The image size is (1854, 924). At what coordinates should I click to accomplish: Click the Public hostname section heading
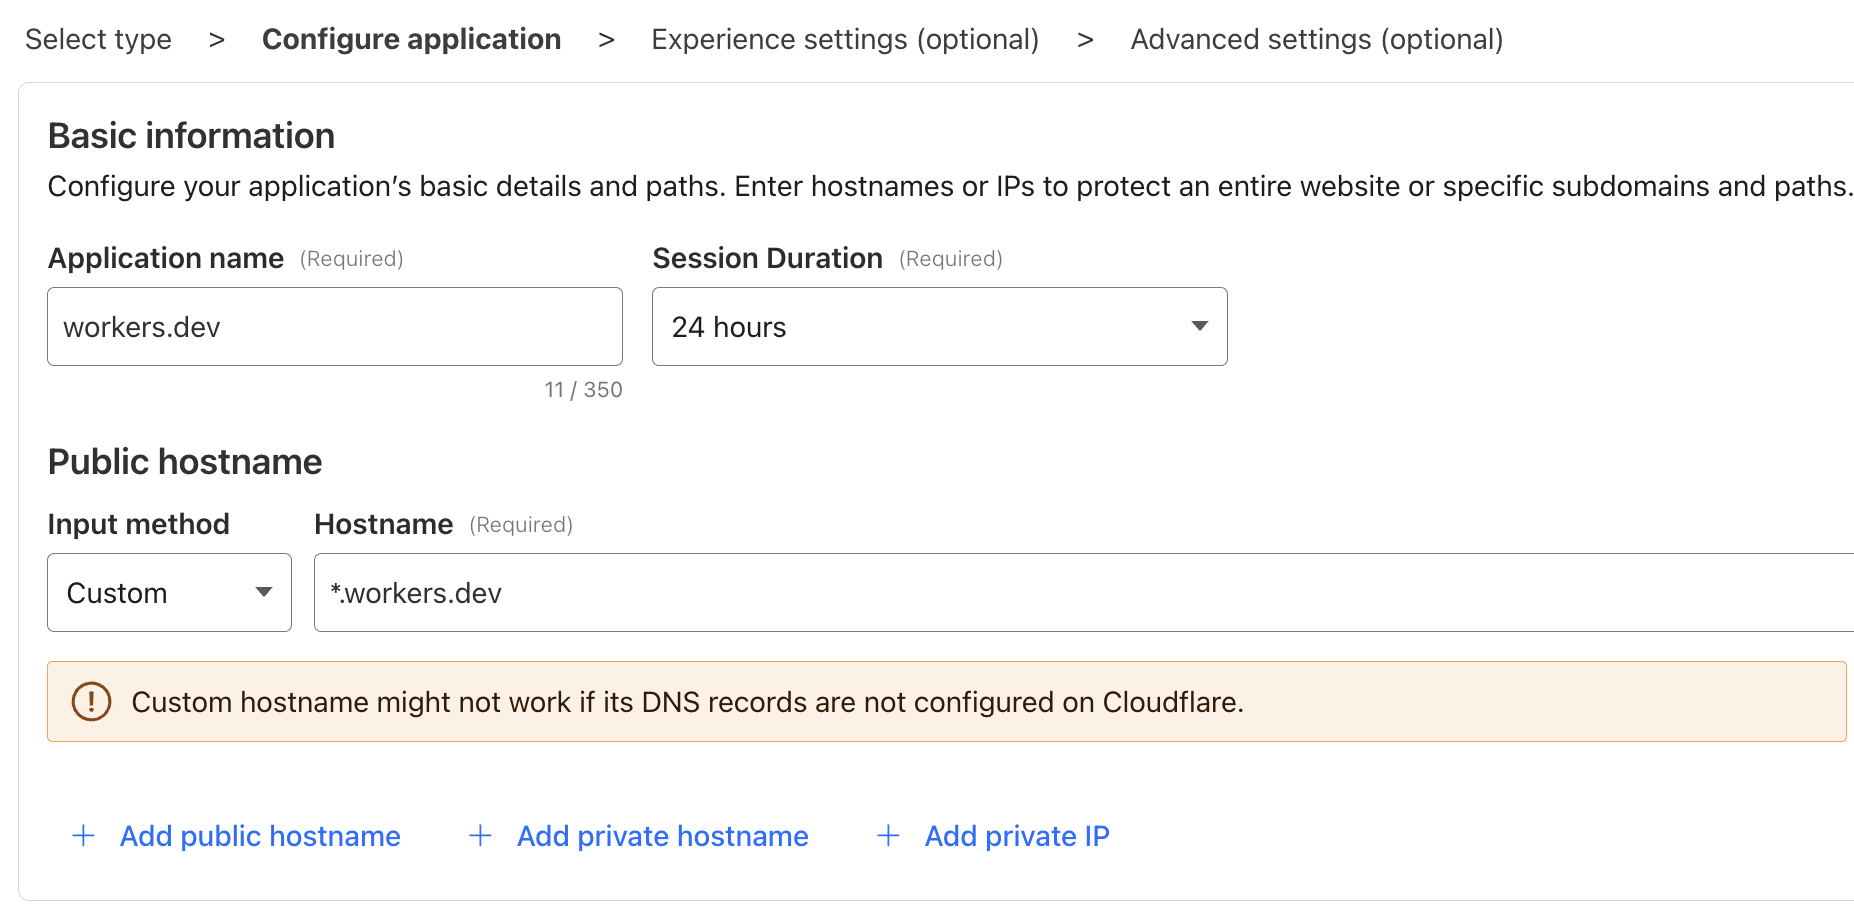pyautogui.click(x=185, y=462)
